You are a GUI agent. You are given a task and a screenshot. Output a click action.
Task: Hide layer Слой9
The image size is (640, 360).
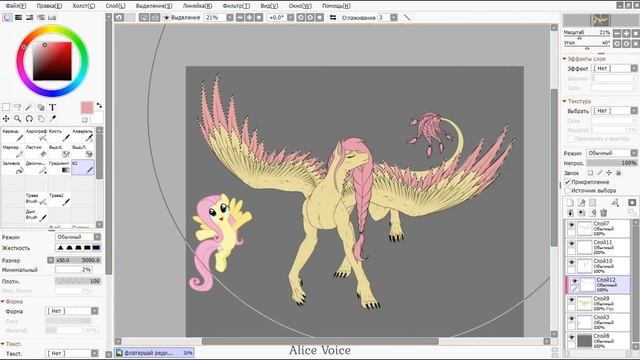(x=571, y=300)
